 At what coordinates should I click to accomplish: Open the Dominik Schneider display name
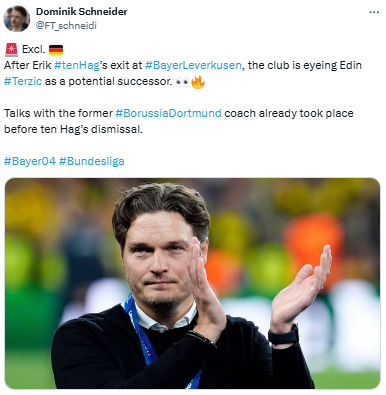81,12
